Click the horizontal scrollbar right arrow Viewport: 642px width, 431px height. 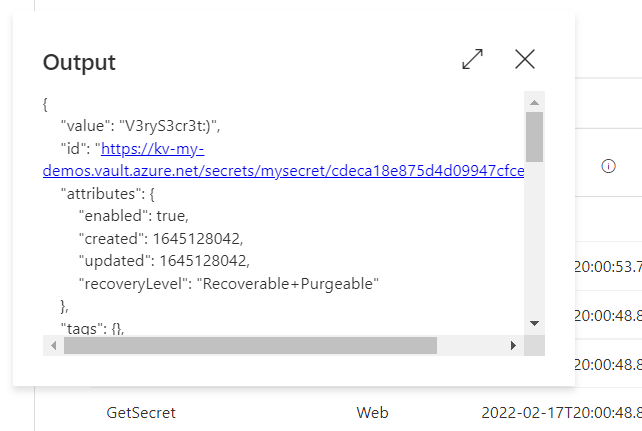[513, 345]
